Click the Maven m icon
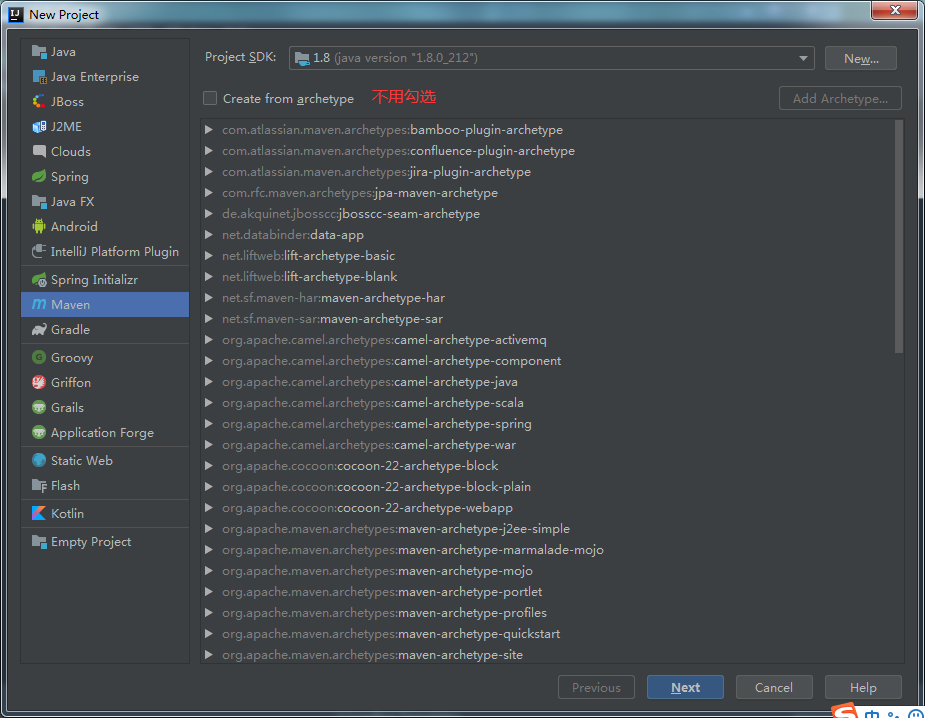This screenshot has width=925, height=718. (x=39, y=304)
